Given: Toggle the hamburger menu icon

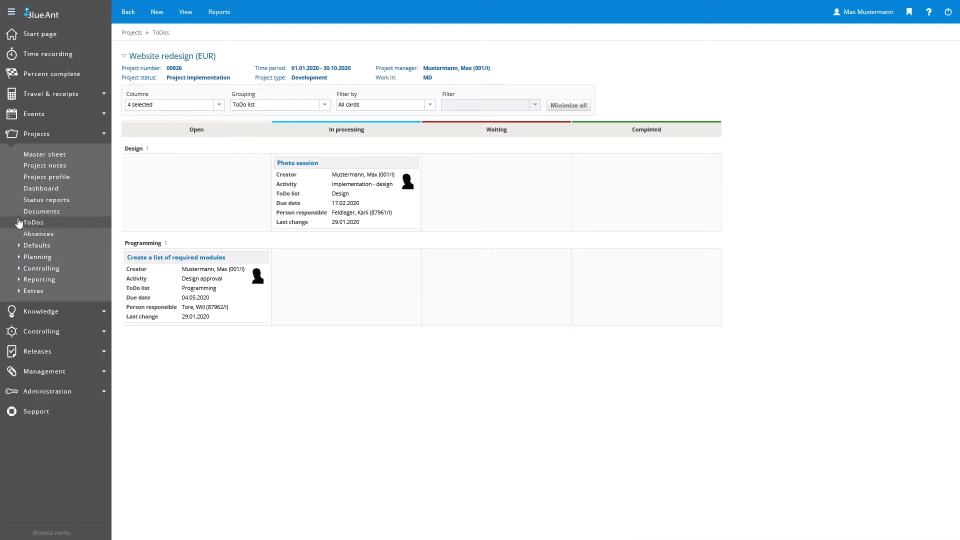Looking at the screenshot, I should coord(11,12).
